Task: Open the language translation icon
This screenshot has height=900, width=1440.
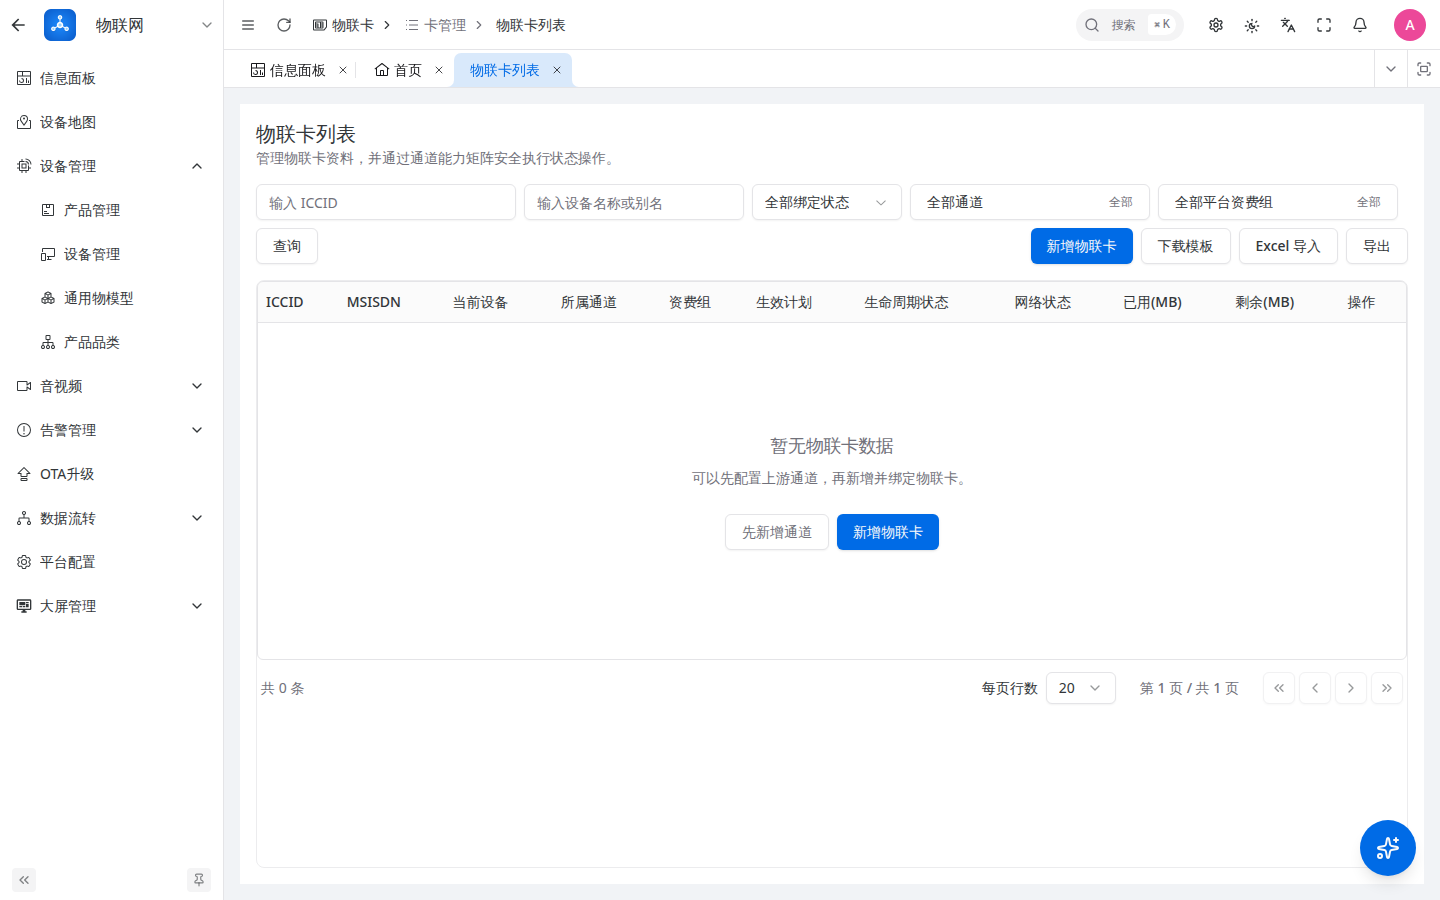Action: point(1288,25)
